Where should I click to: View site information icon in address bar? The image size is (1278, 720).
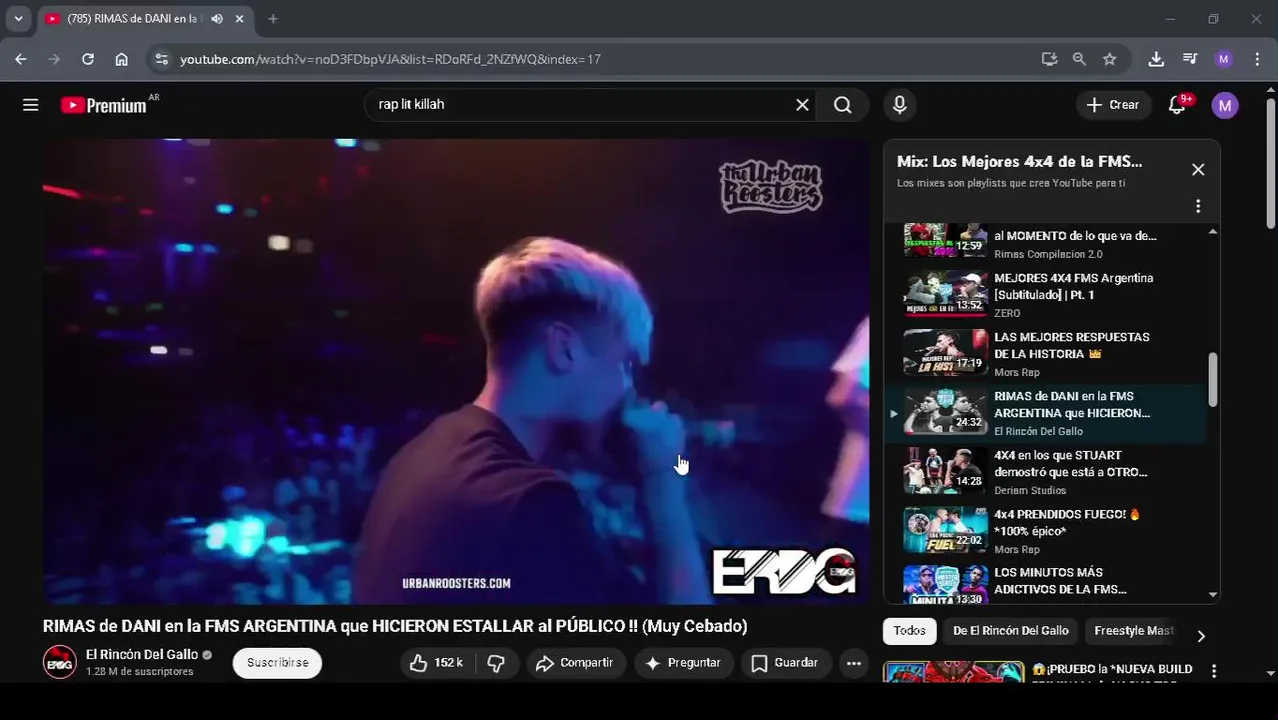(x=161, y=59)
